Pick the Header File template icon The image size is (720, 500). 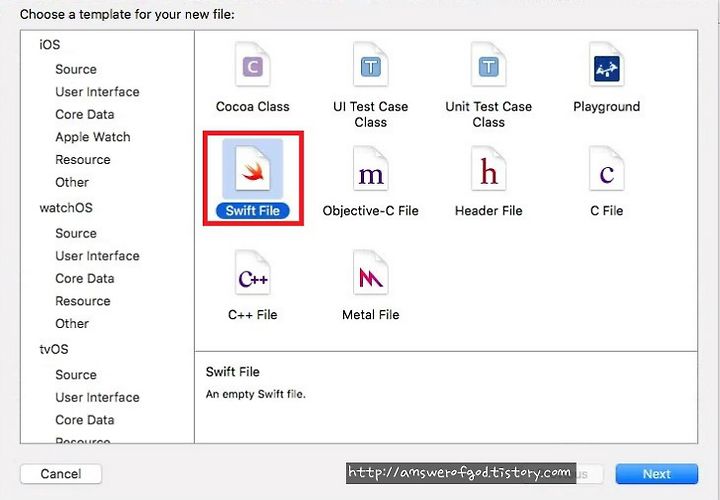(x=489, y=169)
